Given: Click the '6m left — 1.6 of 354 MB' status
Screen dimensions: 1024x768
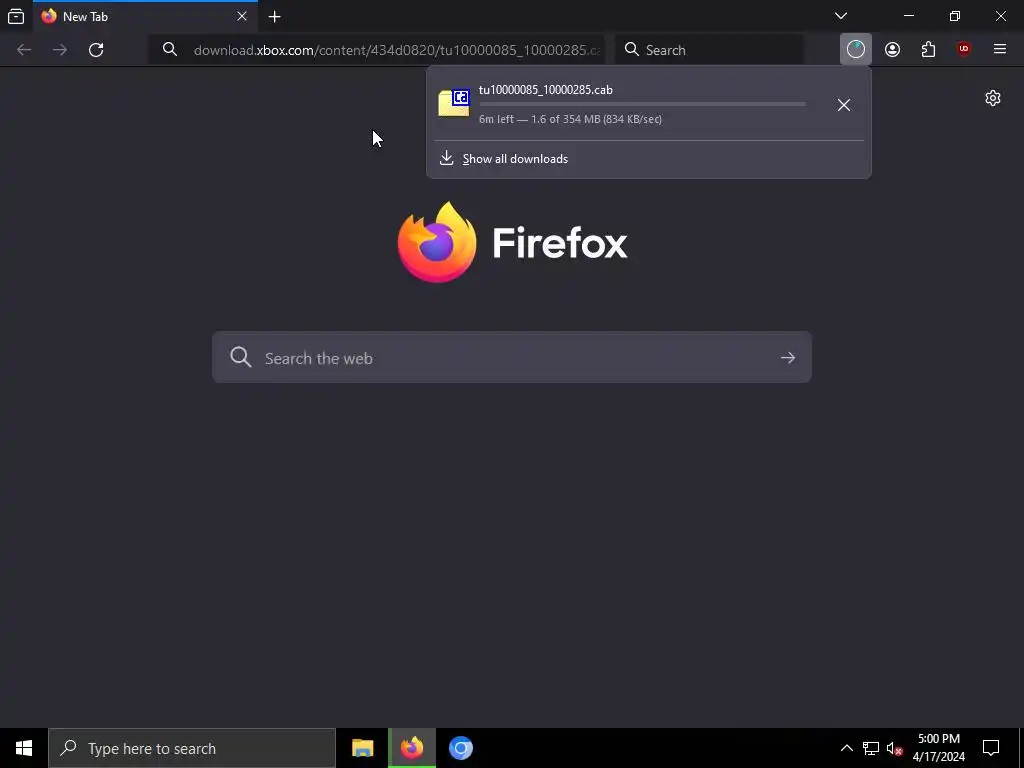Looking at the screenshot, I should click(570, 119).
